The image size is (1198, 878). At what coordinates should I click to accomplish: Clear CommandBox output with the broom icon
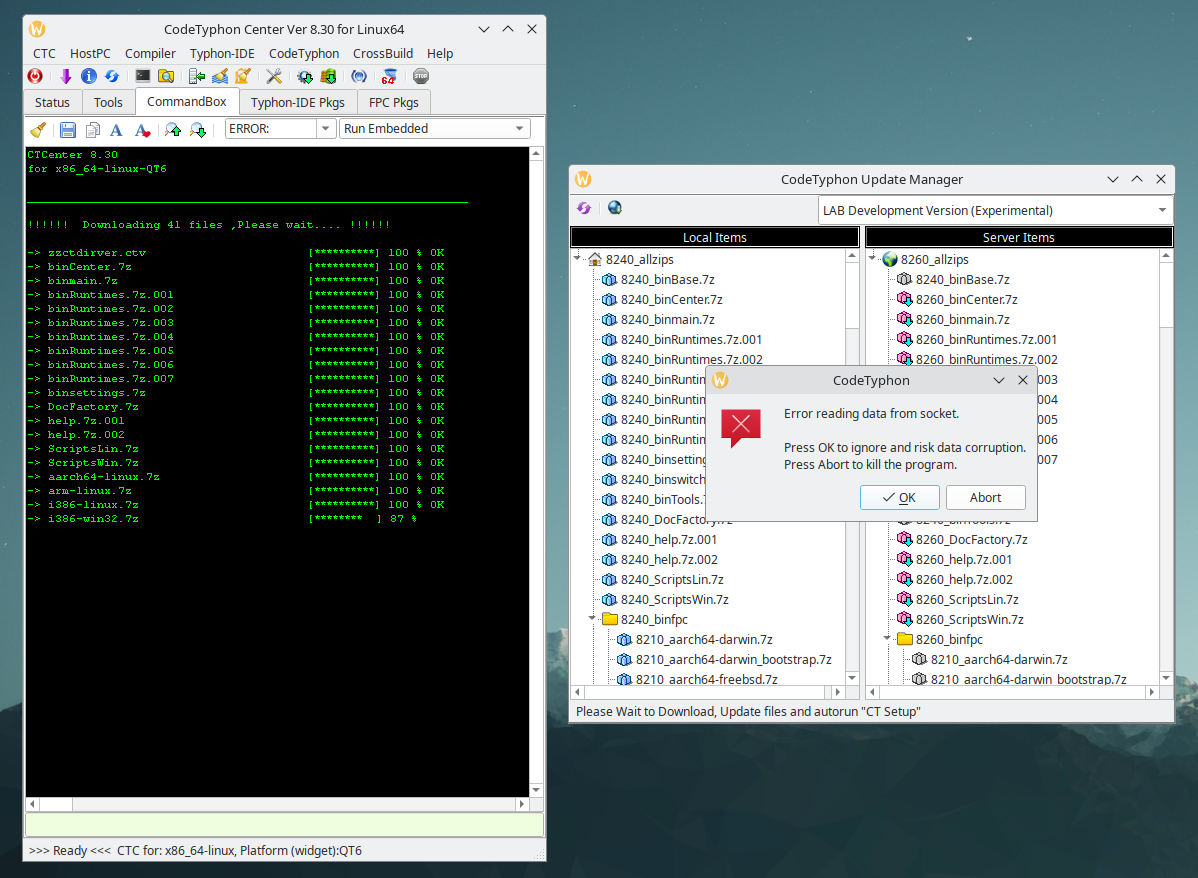(38, 129)
